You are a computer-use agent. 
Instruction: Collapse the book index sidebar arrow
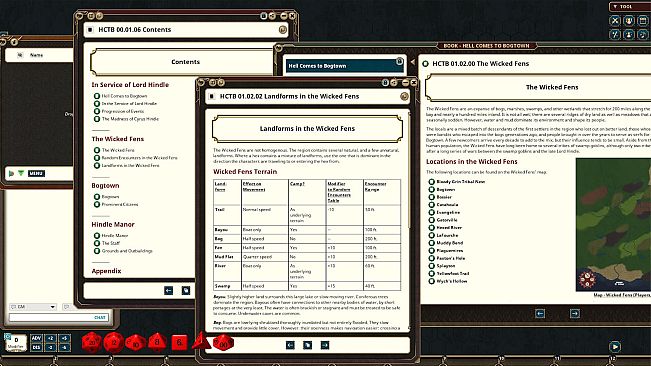click(413, 62)
